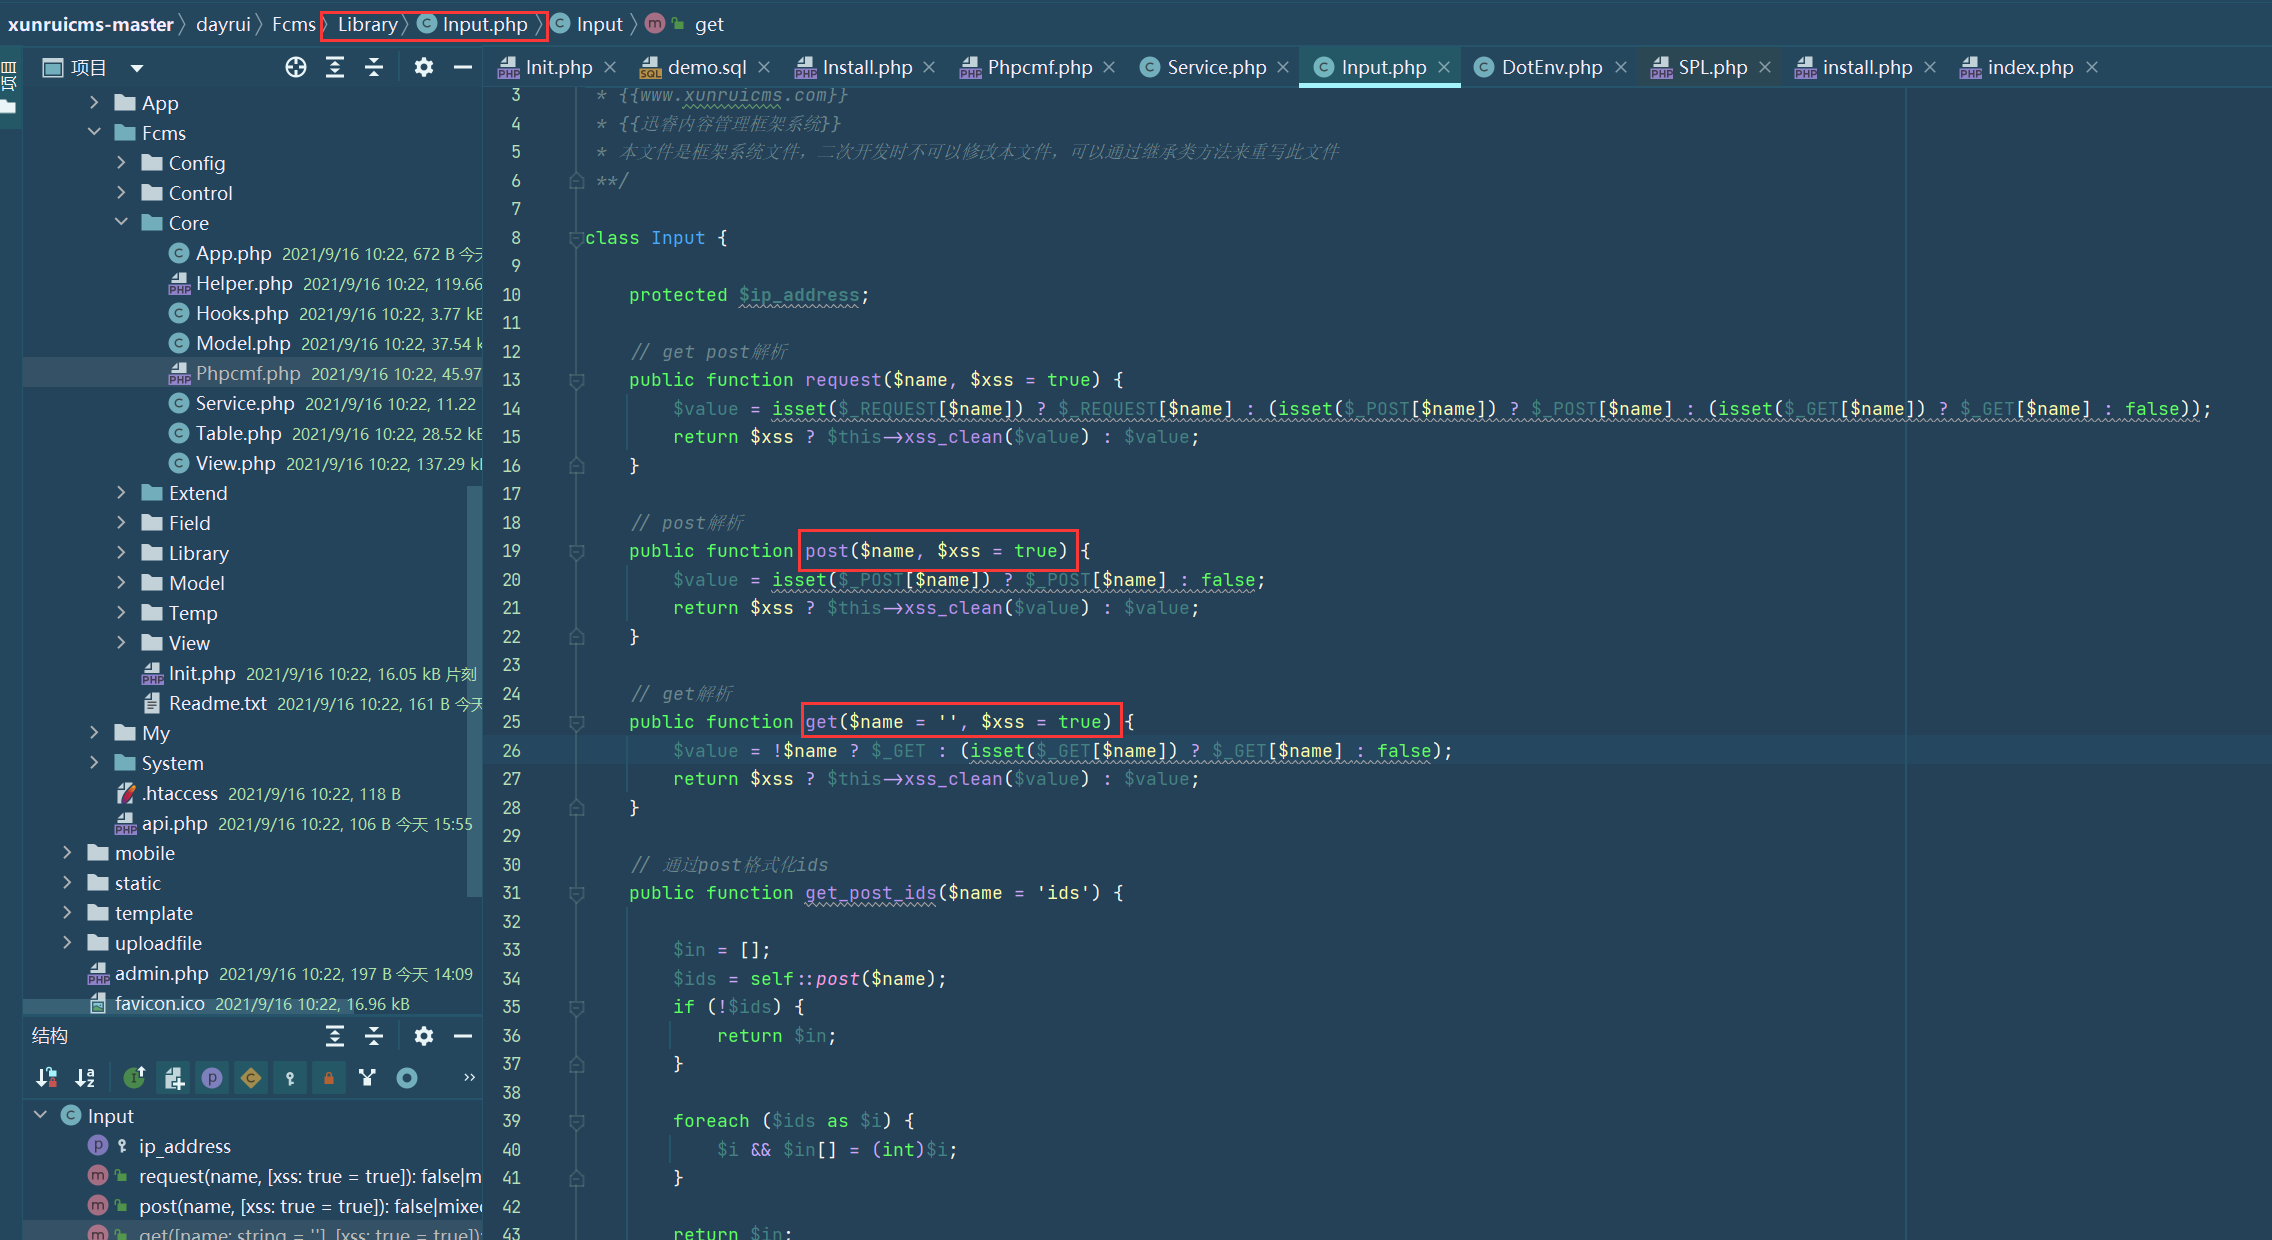Viewport: 2272px width, 1240px height.
Task: Select post(name, ...) method in structure panel
Action: (x=310, y=1206)
